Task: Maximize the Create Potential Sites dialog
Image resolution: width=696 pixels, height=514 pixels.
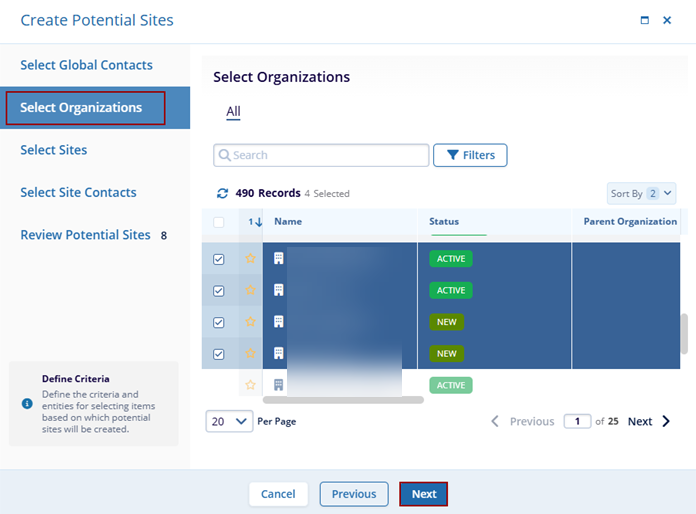Action: click(644, 20)
